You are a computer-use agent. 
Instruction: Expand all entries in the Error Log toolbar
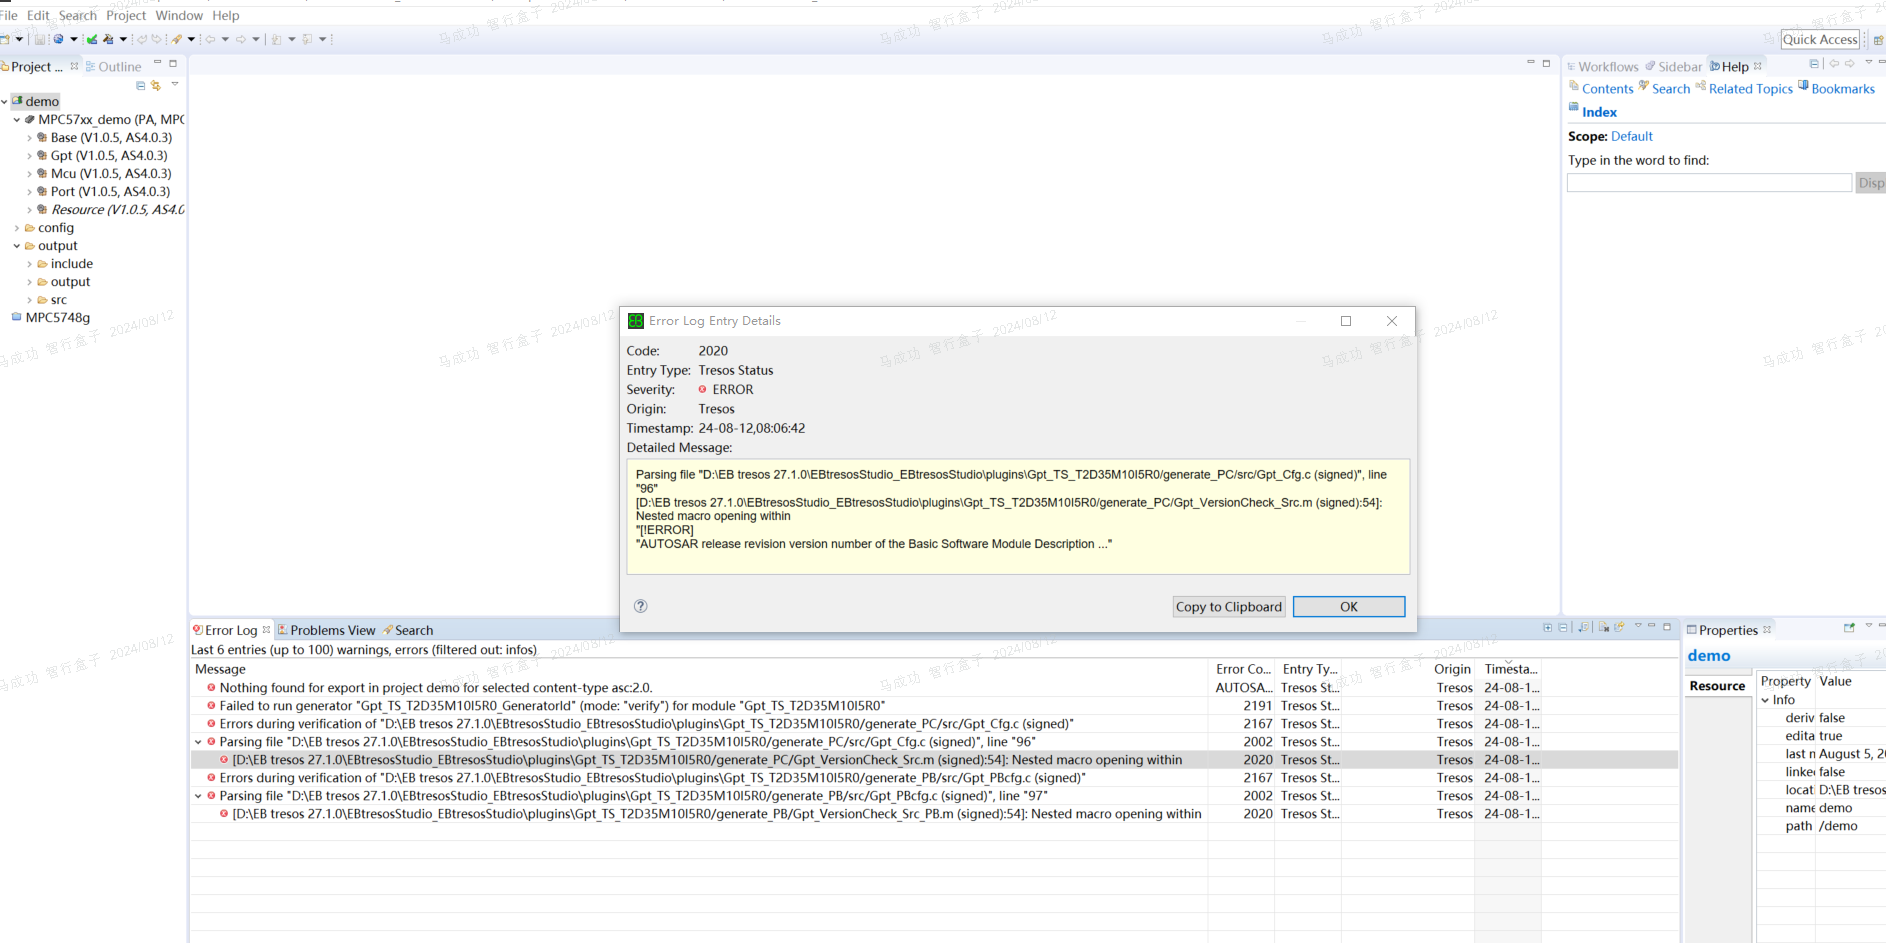1547,628
